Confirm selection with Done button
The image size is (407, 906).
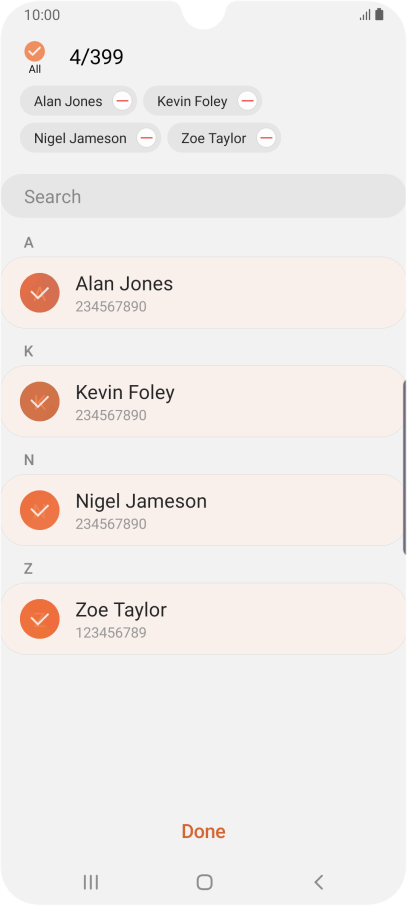204,831
